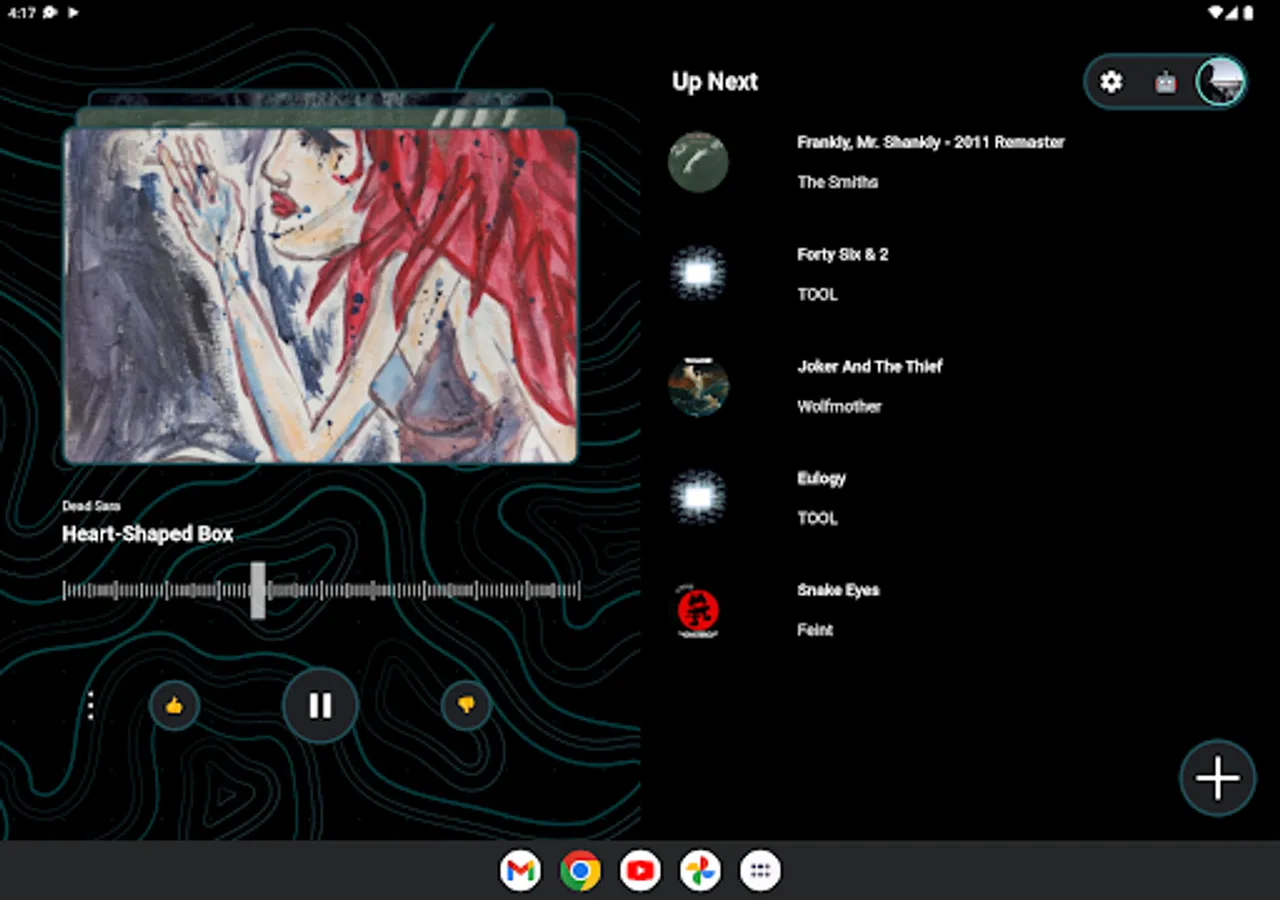The image size is (1280, 900).
Task: Launch Chrome from the taskbar
Action: (580, 871)
